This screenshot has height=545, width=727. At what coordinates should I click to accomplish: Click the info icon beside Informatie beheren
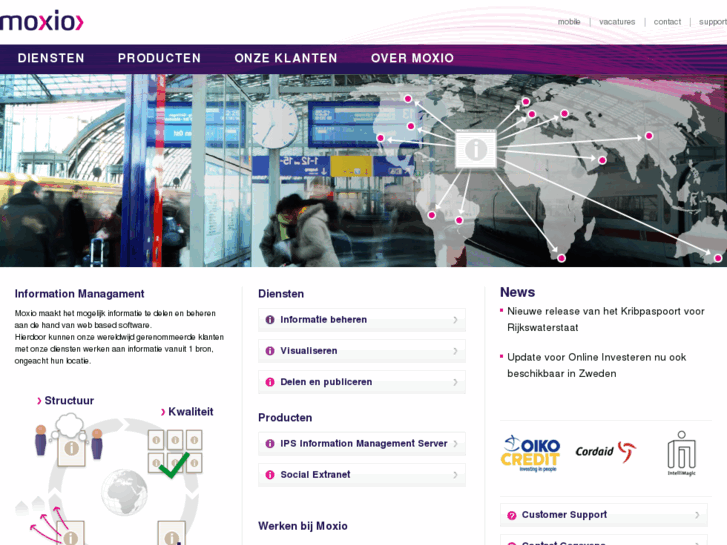(x=270, y=320)
